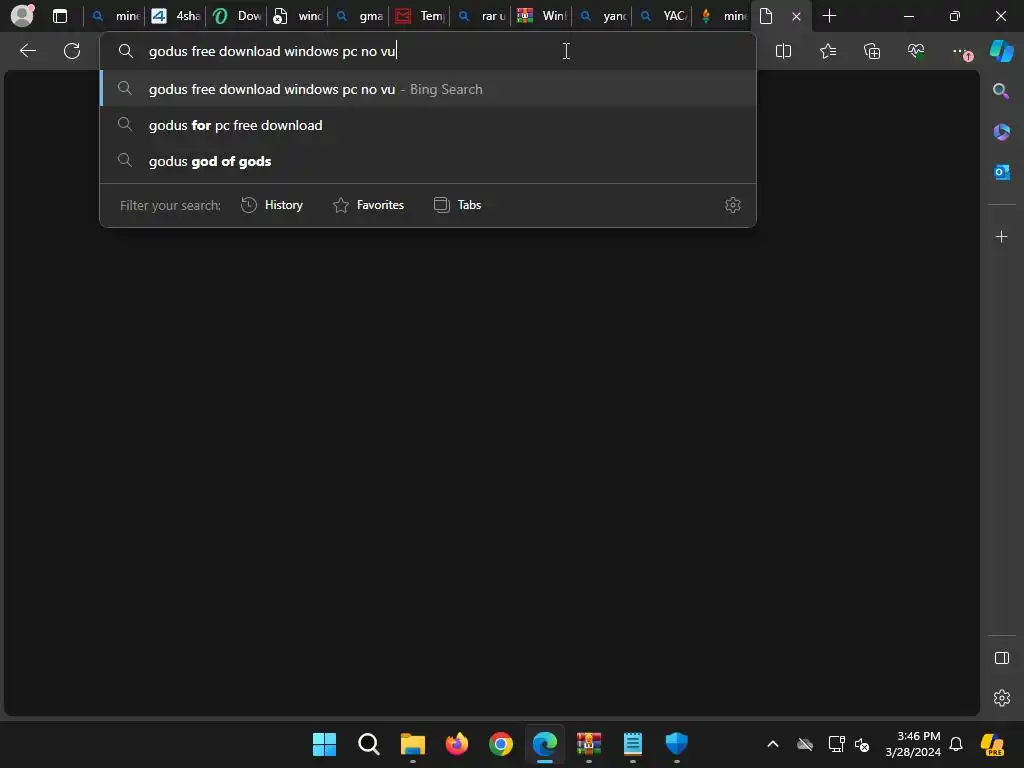Switch to the WinRAR tab
This screenshot has height=768, width=1024.
(x=541, y=16)
